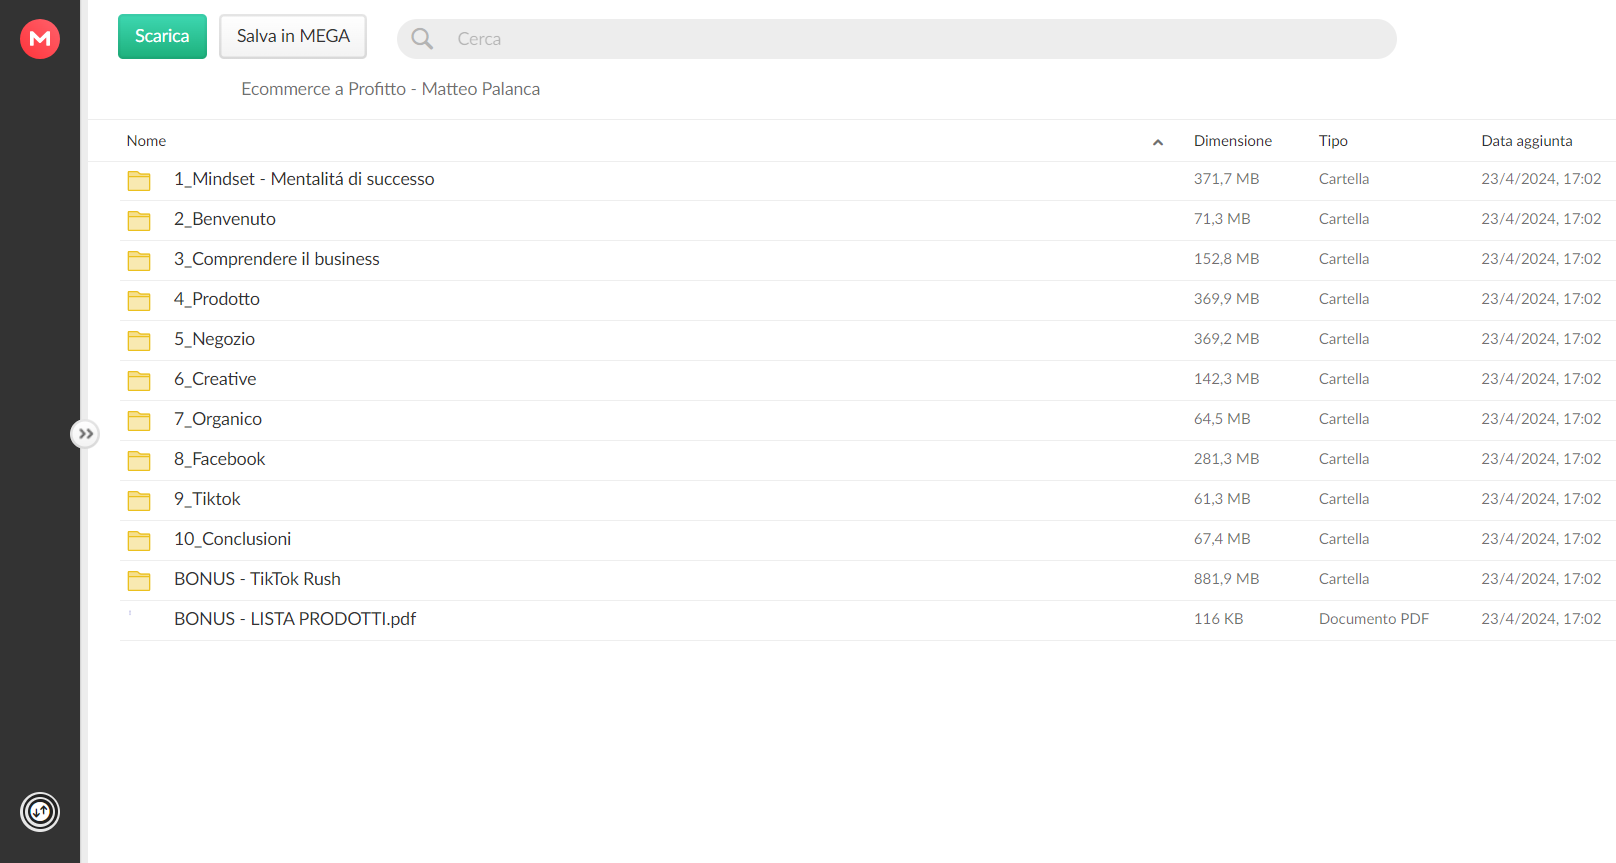
Task: Sort by the Nome column header
Action: (x=146, y=141)
